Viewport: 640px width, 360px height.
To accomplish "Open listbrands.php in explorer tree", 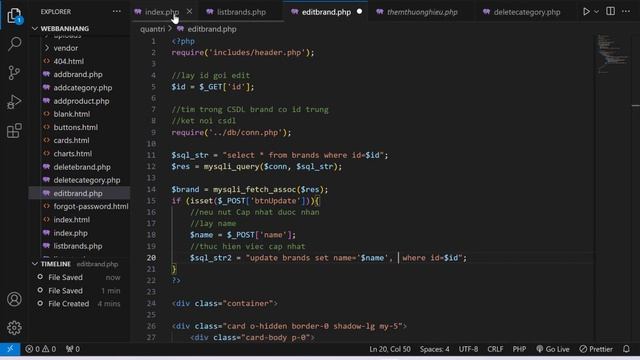I will (x=78, y=246).
